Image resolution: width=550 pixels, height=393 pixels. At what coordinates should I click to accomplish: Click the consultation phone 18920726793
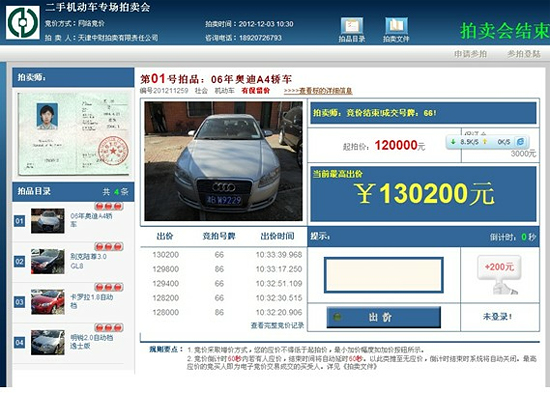coord(260,38)
